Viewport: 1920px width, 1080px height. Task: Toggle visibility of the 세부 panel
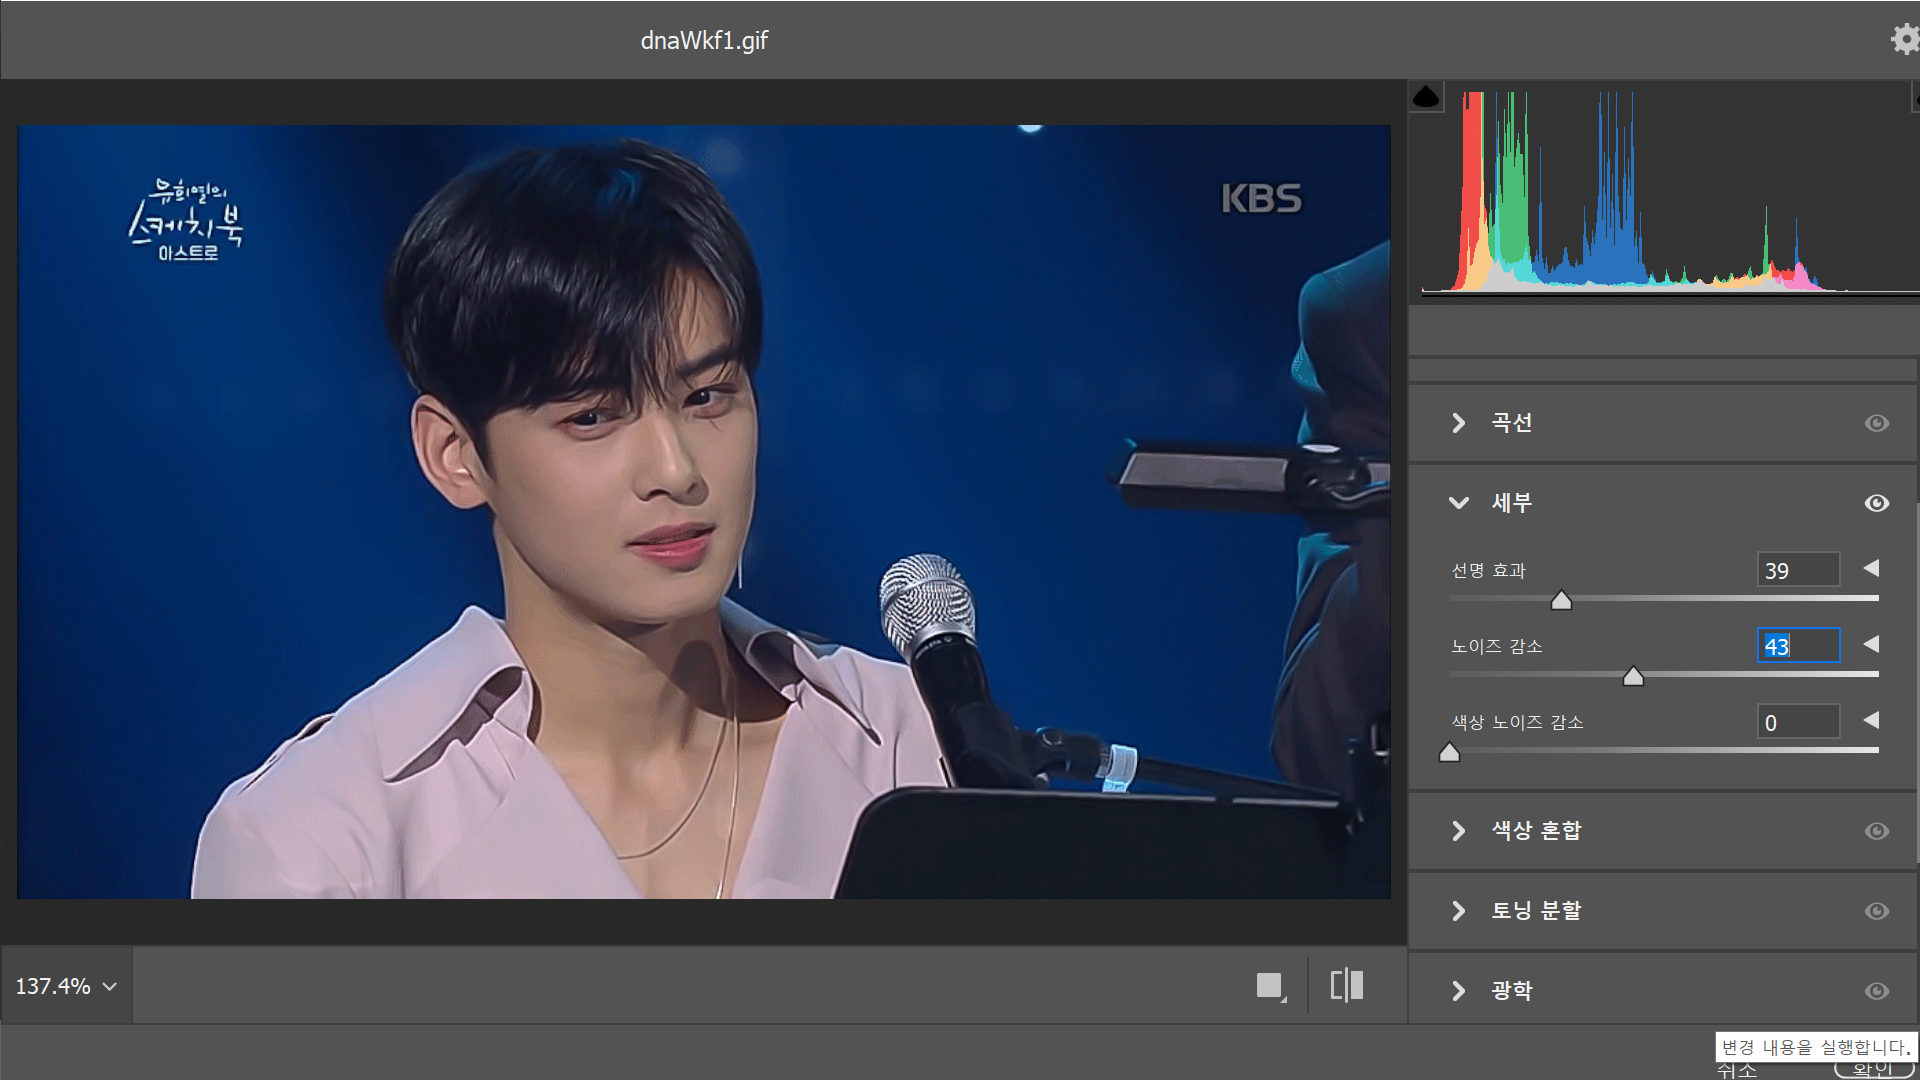tap(1876, 503)
